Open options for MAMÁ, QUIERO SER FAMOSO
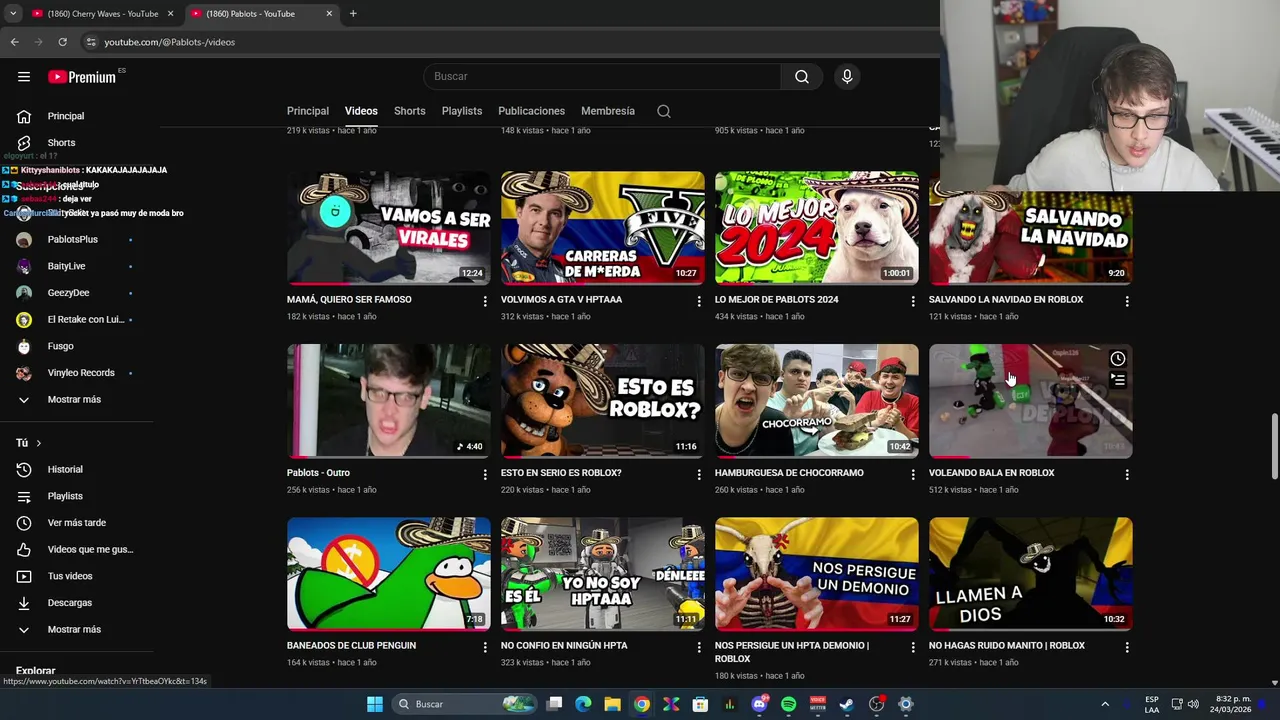This screenshot has width=1280, height=720. 485,301
